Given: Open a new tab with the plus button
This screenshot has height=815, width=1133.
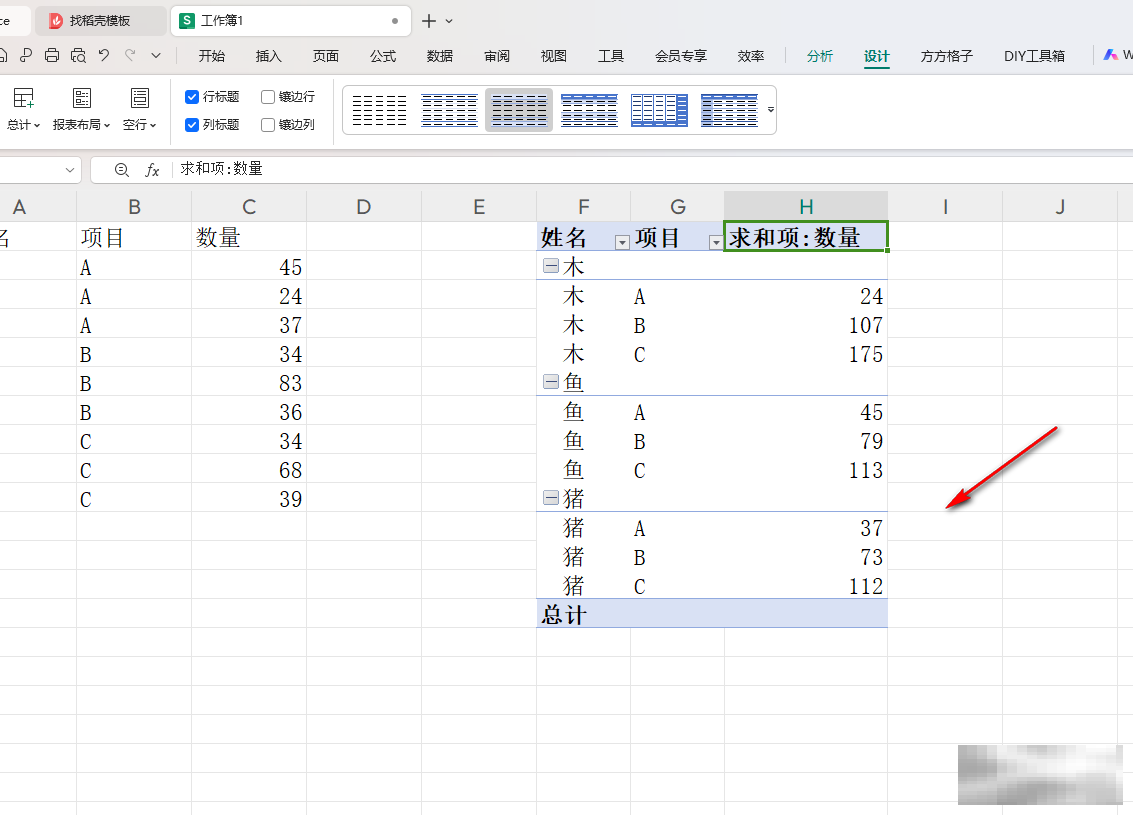Looking at the screenshot, I should [428, 20].
